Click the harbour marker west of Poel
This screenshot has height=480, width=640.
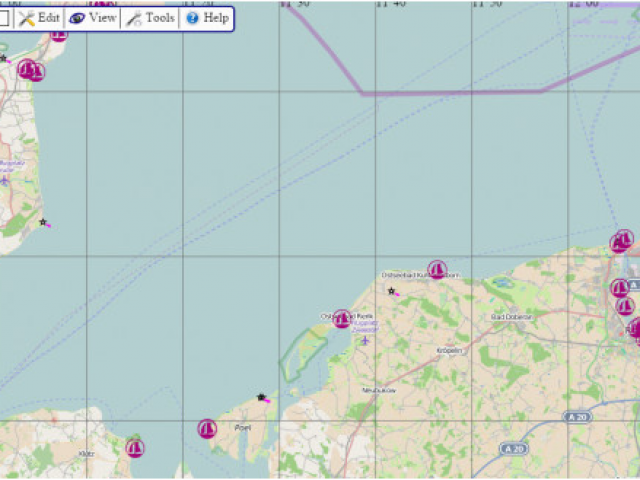tap(207, 429)
